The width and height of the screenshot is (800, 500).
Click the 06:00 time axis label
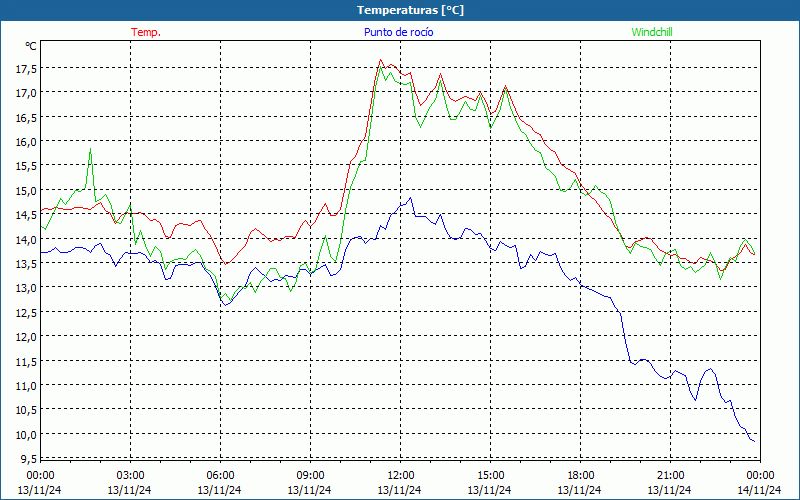pos(221,475)
